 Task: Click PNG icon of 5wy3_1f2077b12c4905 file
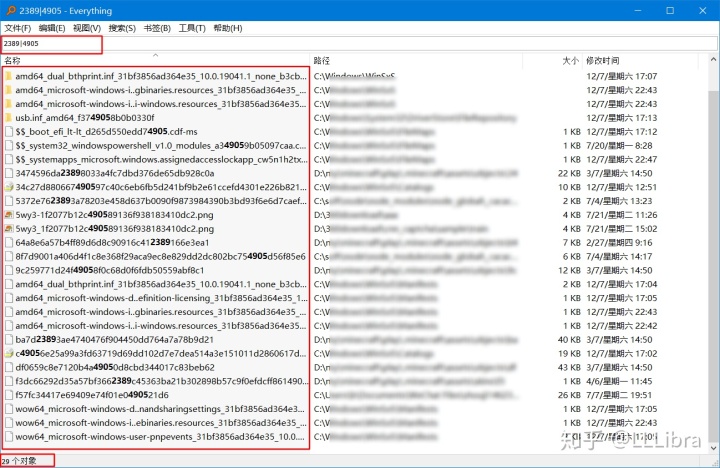(9, 229)
